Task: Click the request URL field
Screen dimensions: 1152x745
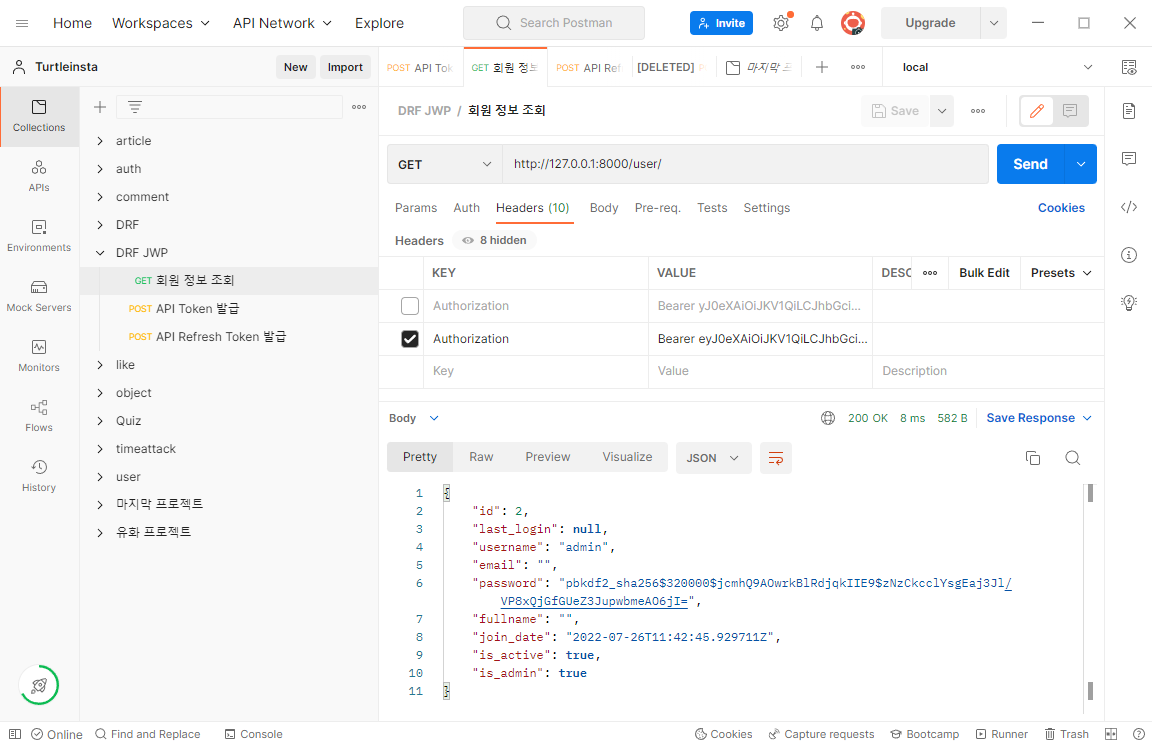Action: click(x=745, y=165)
